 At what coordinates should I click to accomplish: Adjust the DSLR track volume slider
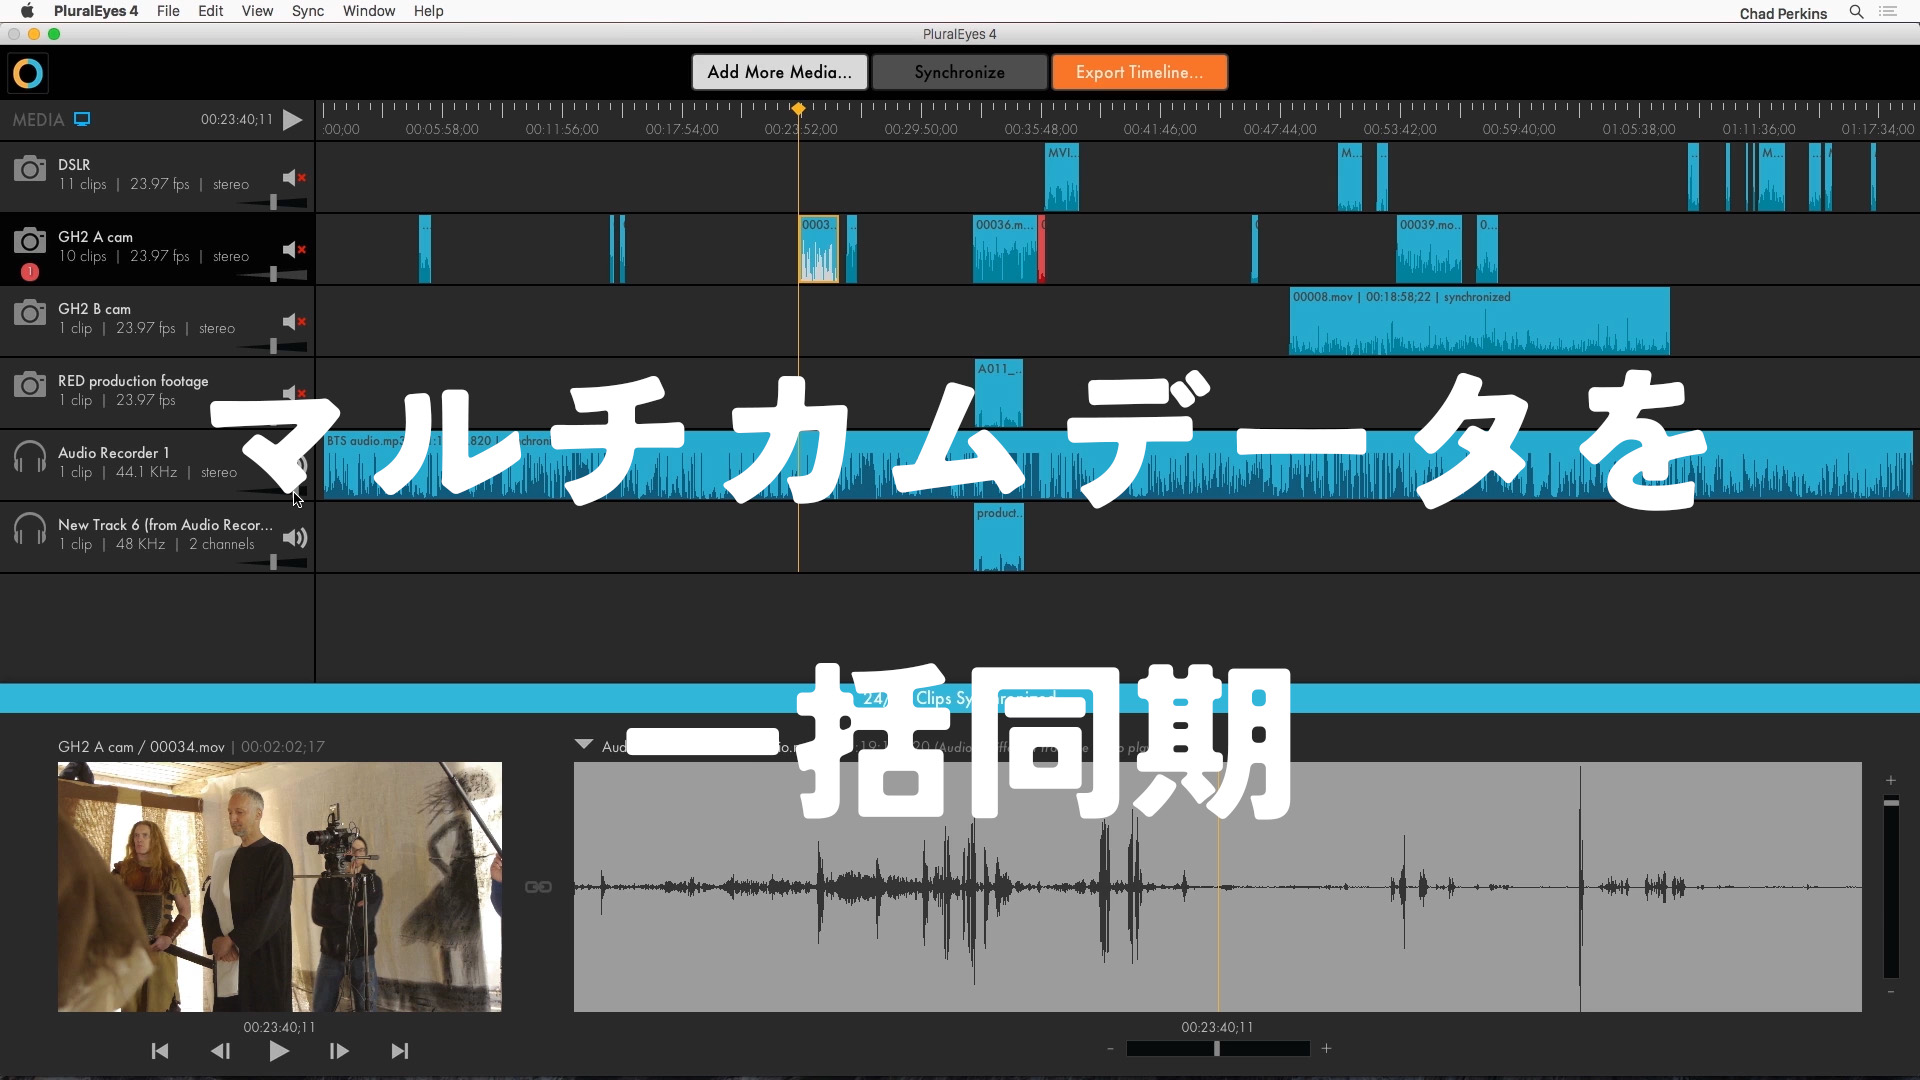pyautogui.click(x=273, y=203)
